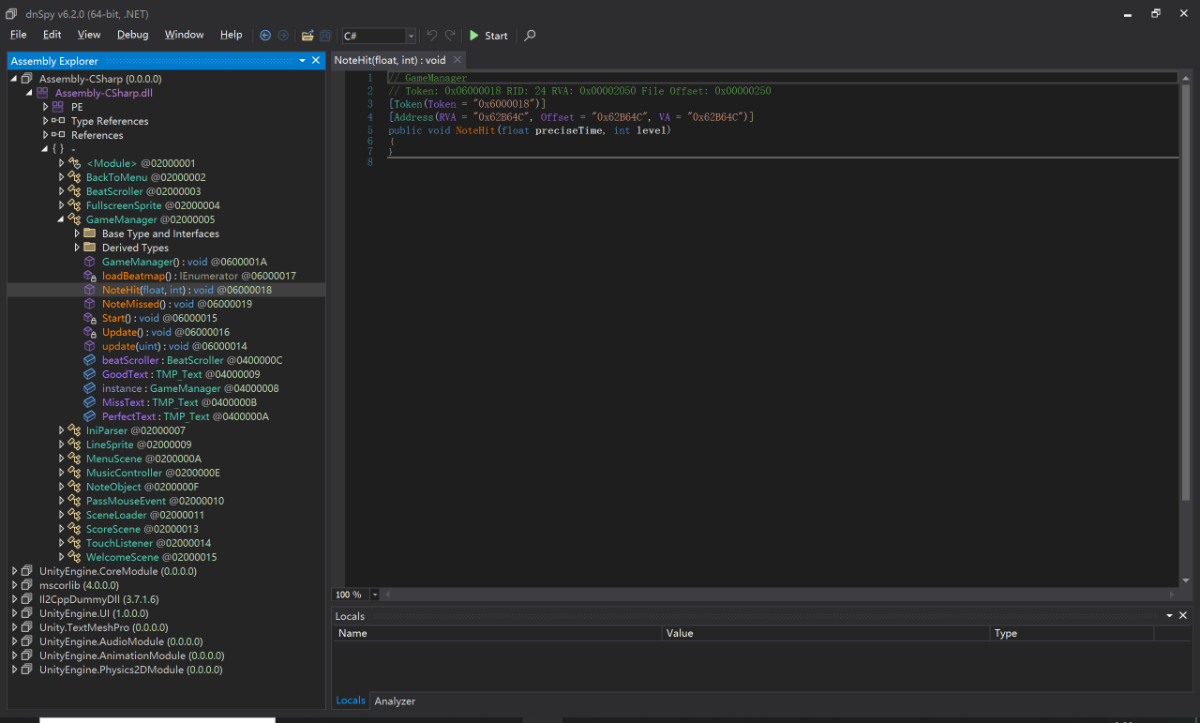Click the Undo arrow in toolbar
Viewport: 1200px width, 723px height.
tap(432, 35)
